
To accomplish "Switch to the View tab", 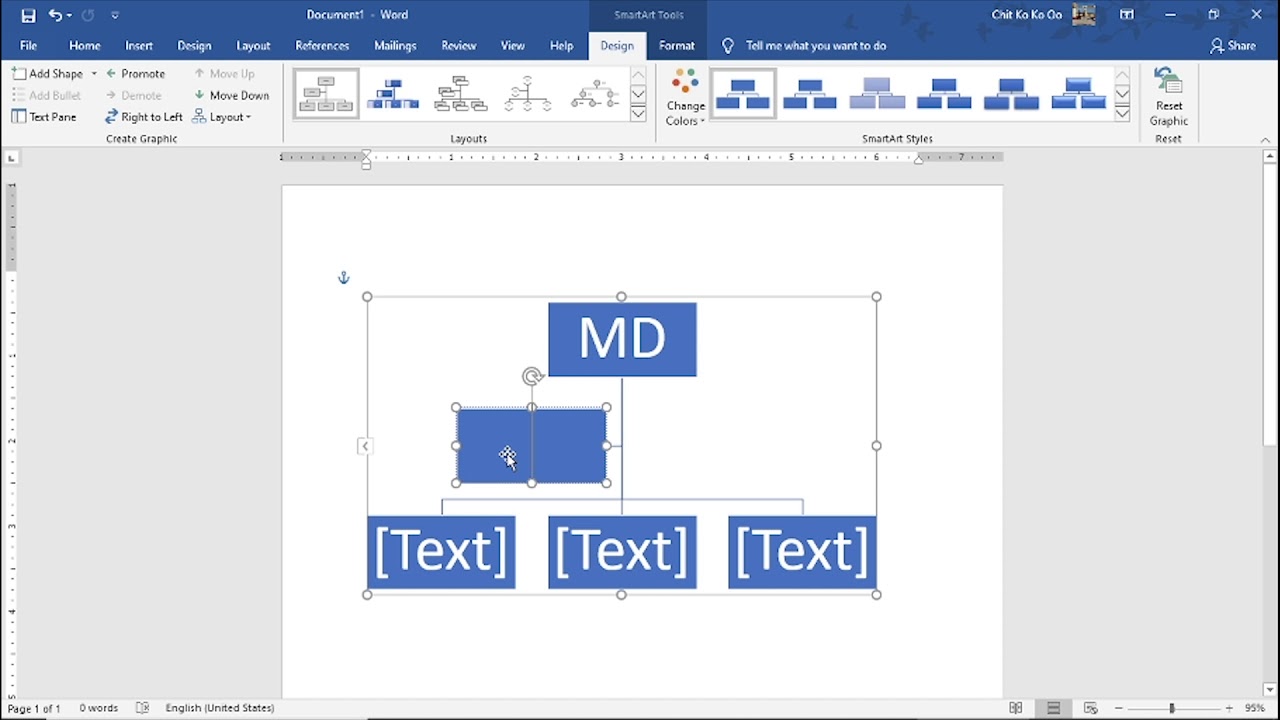I will pyautogui.click(x=513, y=46).
